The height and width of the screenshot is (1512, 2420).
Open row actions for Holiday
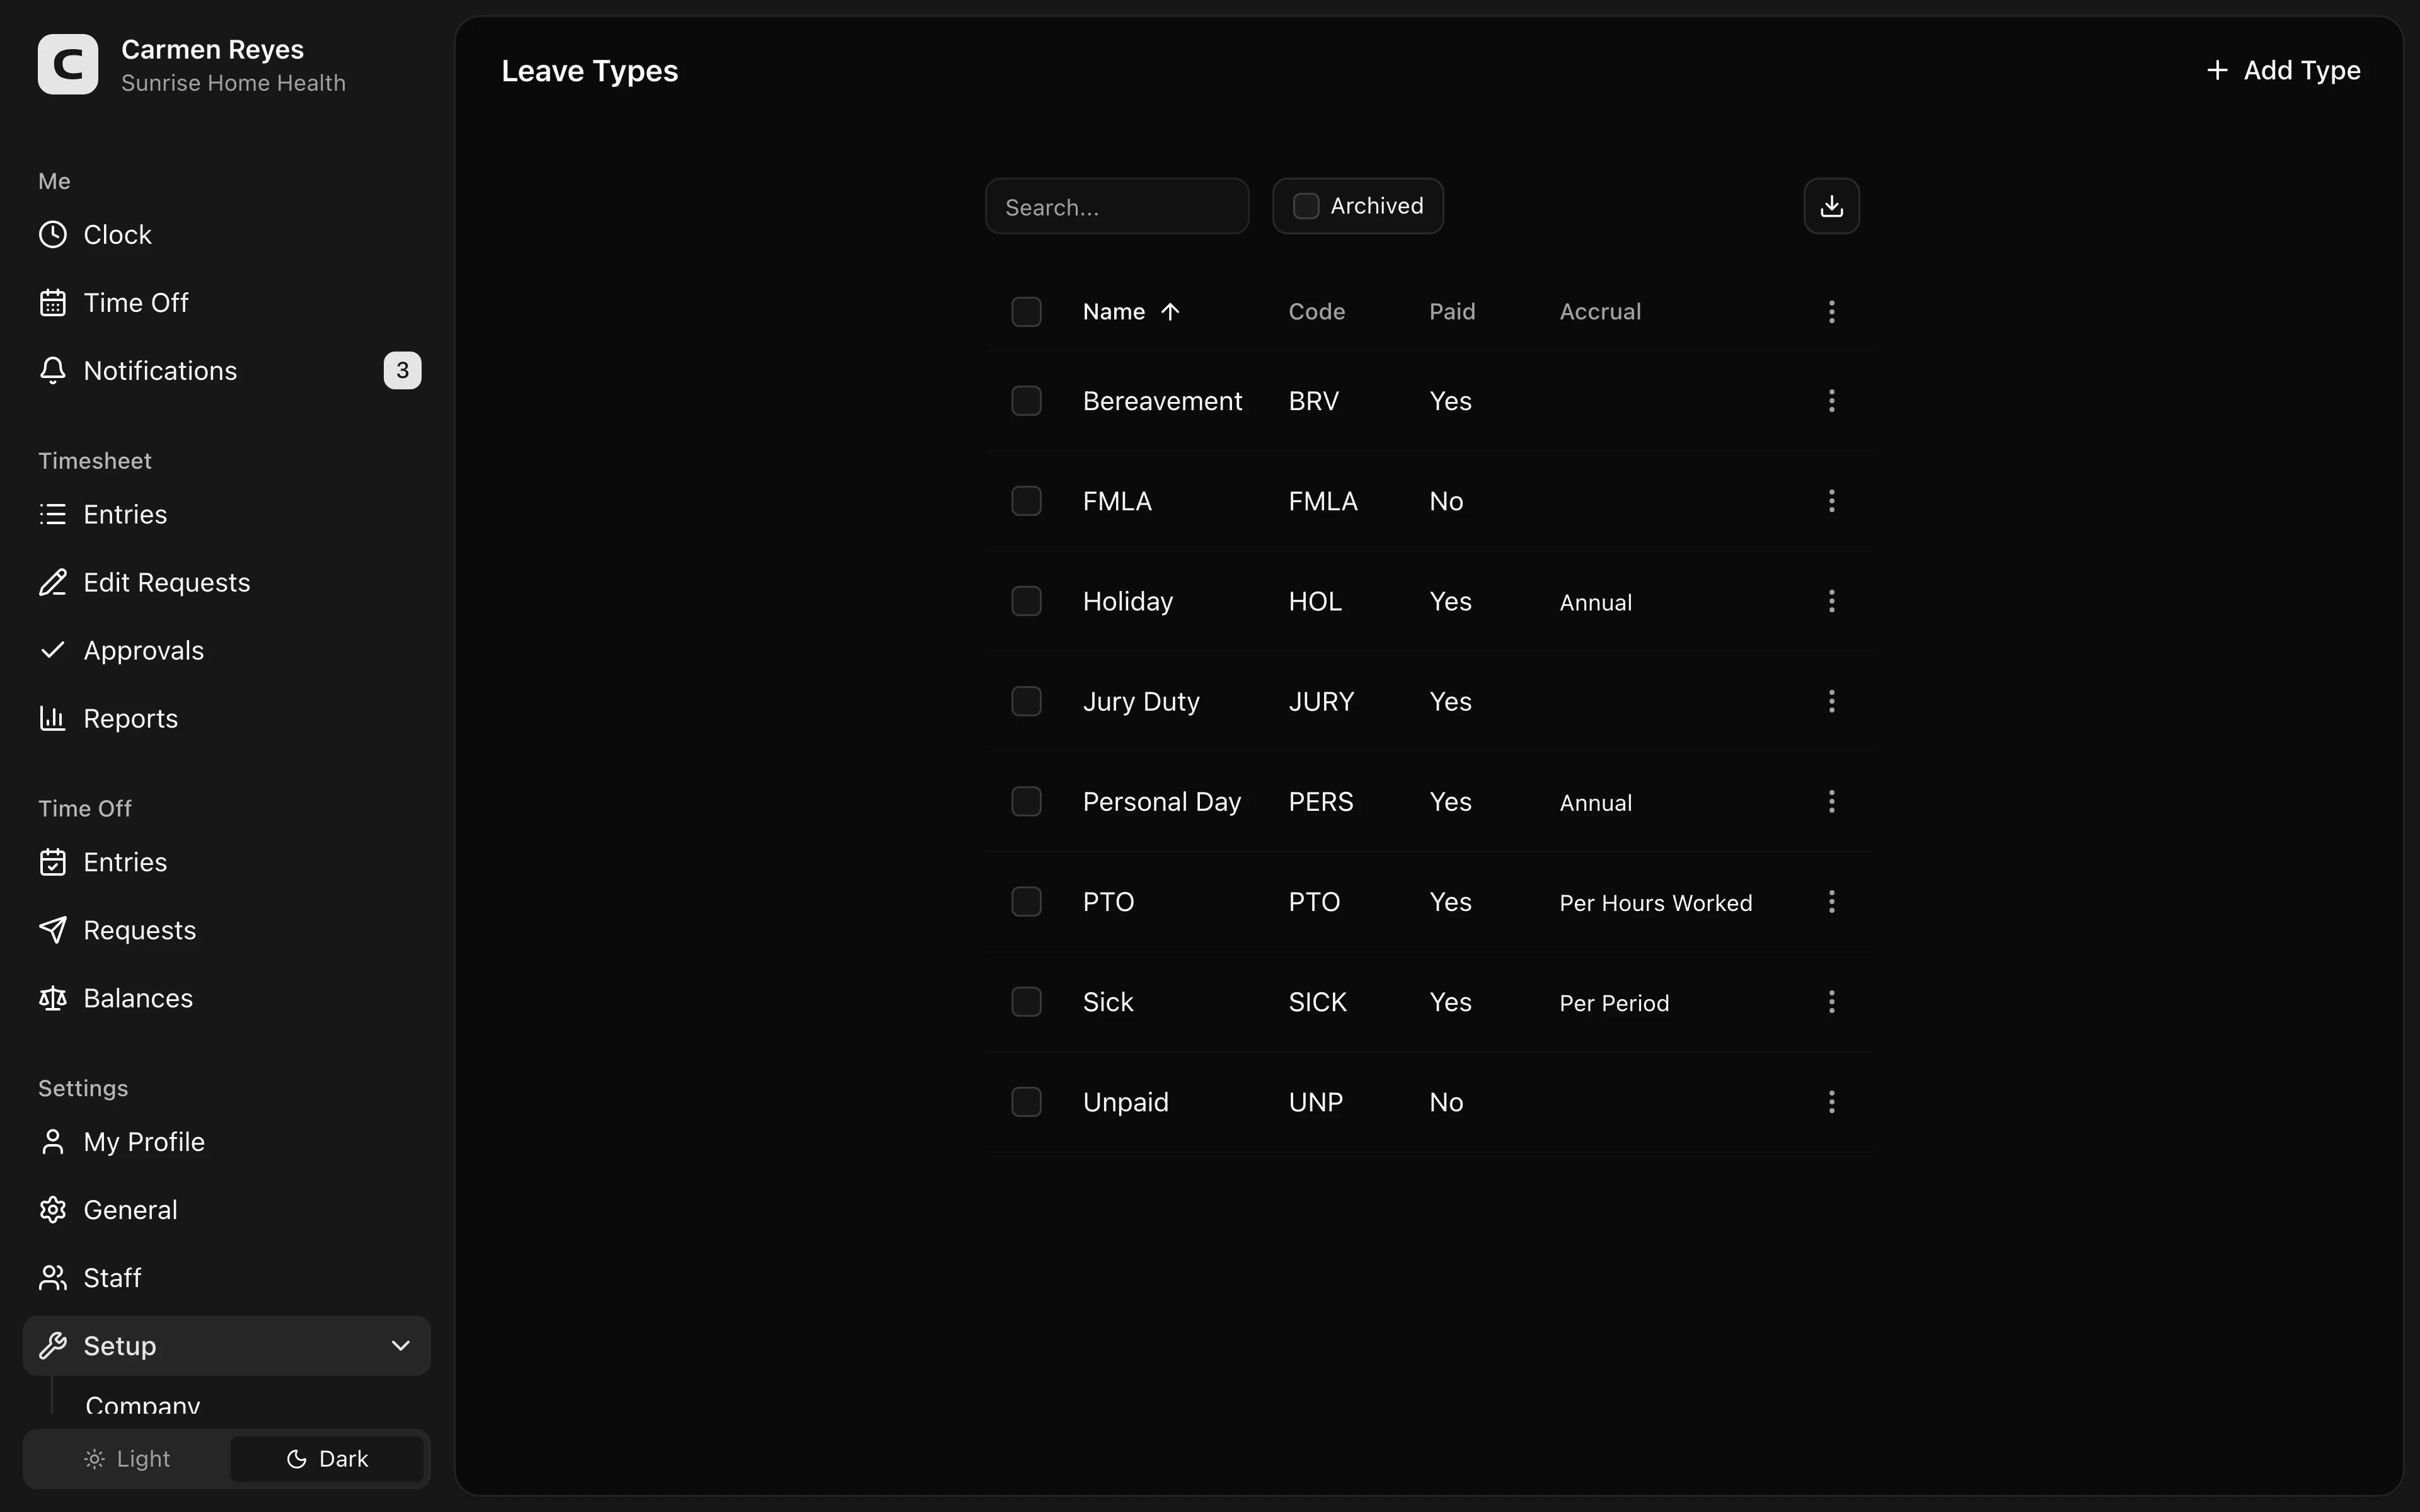click(x=1831, y=601)
